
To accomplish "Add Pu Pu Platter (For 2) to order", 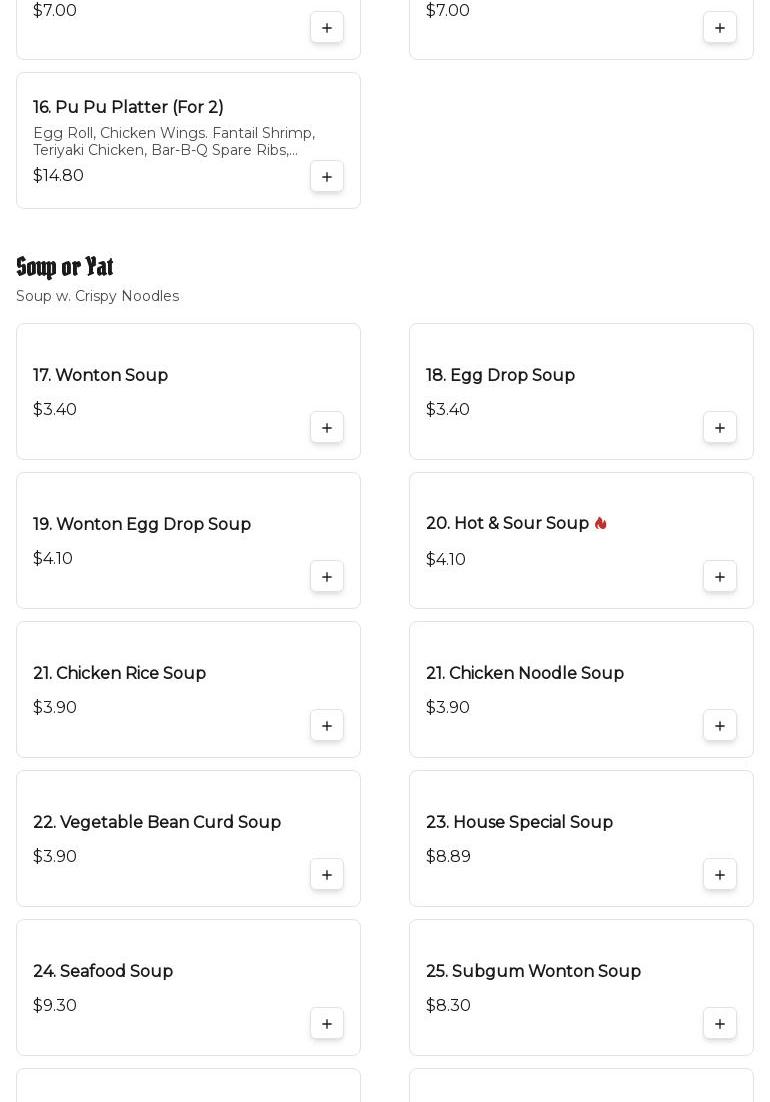I will [327, 177].
